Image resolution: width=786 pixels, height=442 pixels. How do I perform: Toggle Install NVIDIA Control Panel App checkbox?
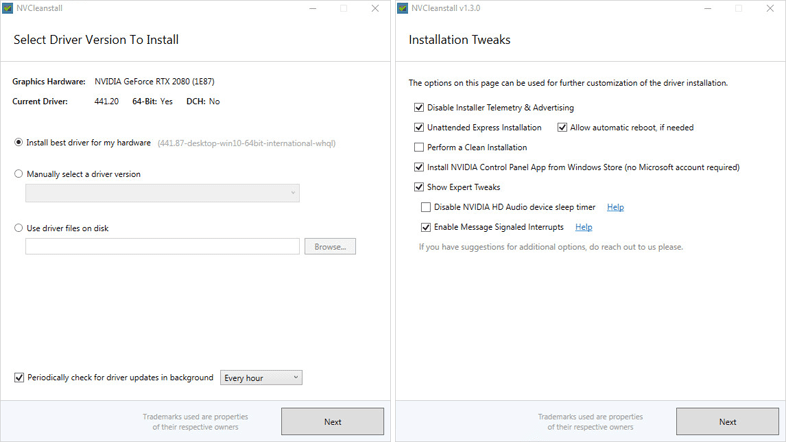pyautogui.click(x=419, y=167)
